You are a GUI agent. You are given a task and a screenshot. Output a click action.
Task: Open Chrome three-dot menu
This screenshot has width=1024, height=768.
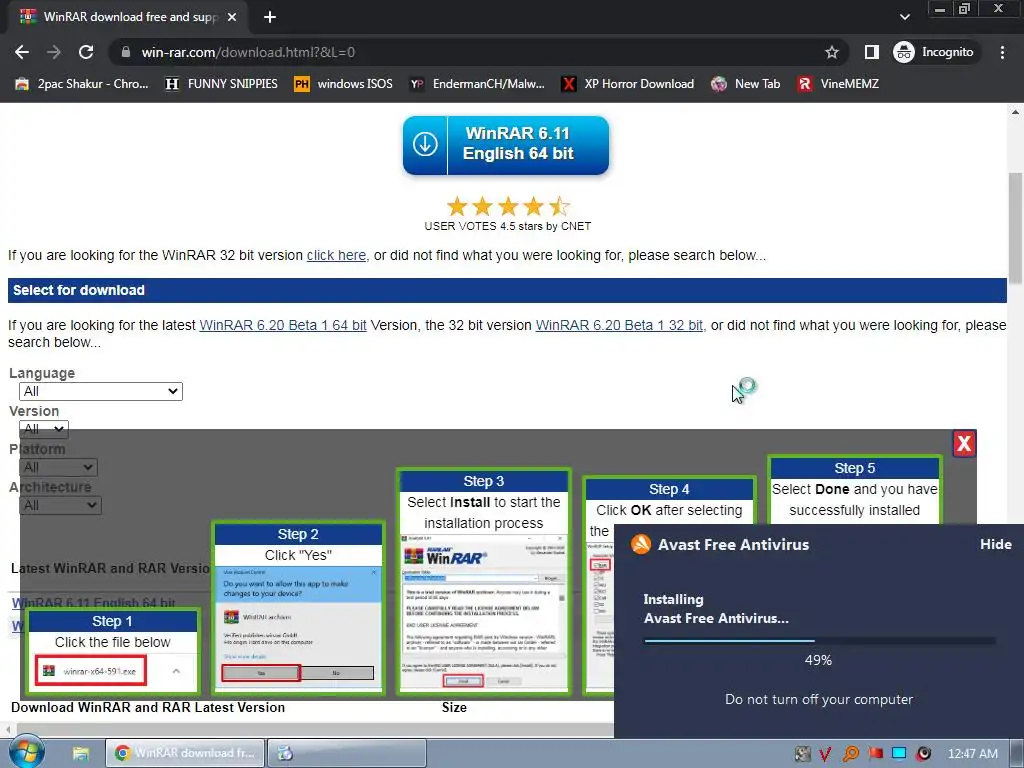(1002, 52)
